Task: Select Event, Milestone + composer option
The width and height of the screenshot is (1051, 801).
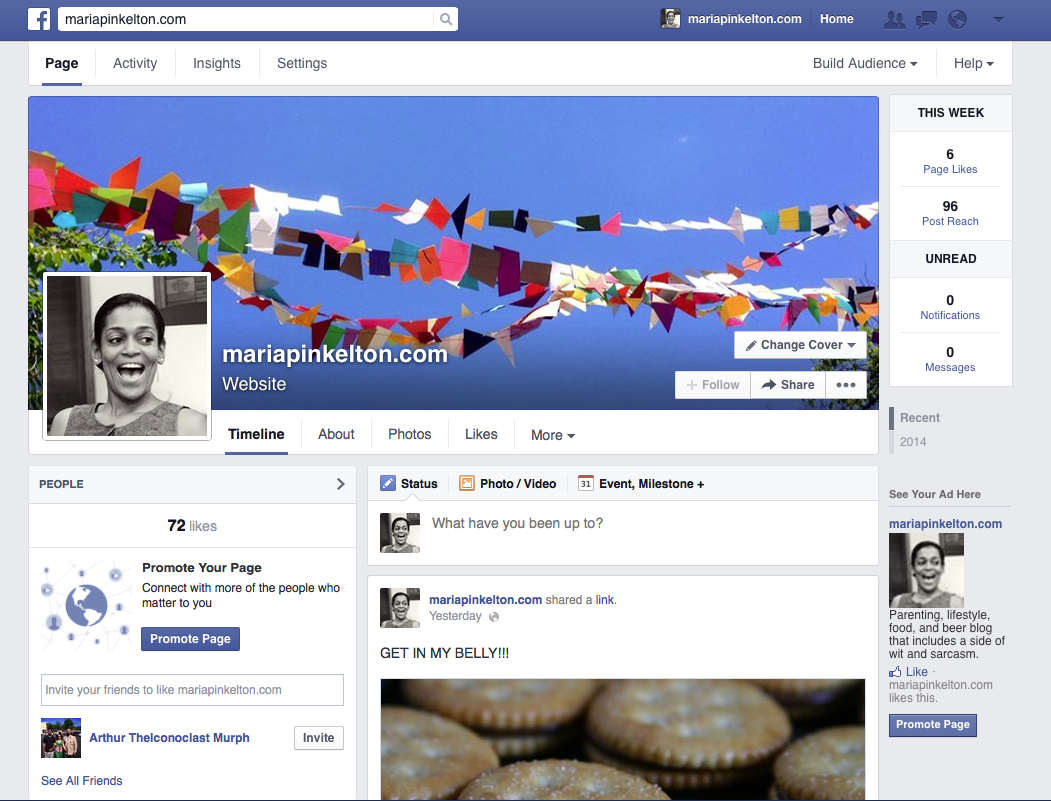Action: pyautogui.click(x=641, y=484)
